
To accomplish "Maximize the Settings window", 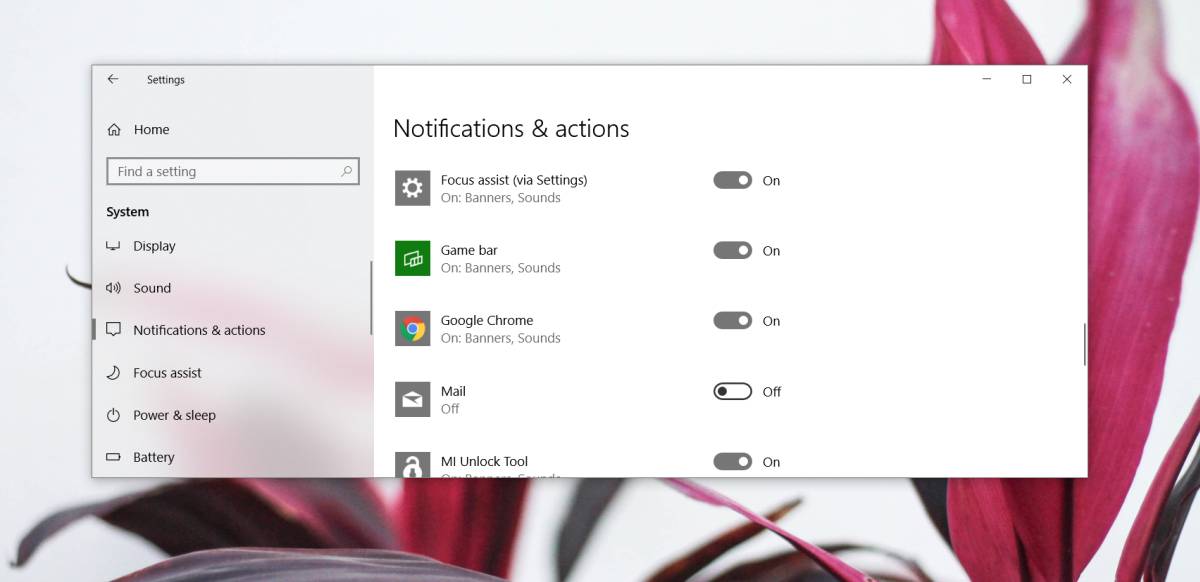I will click(1026, 80).
